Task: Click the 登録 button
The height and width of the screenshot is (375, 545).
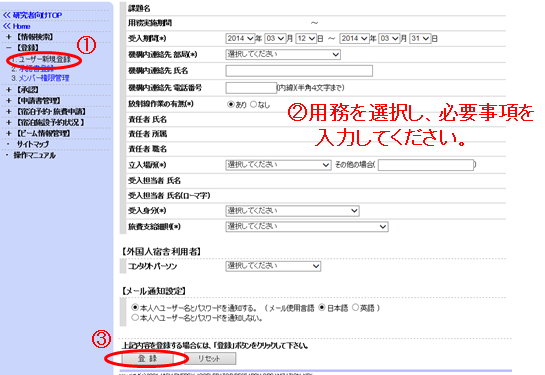Action: pyautogui.click(x=147, y=358)
